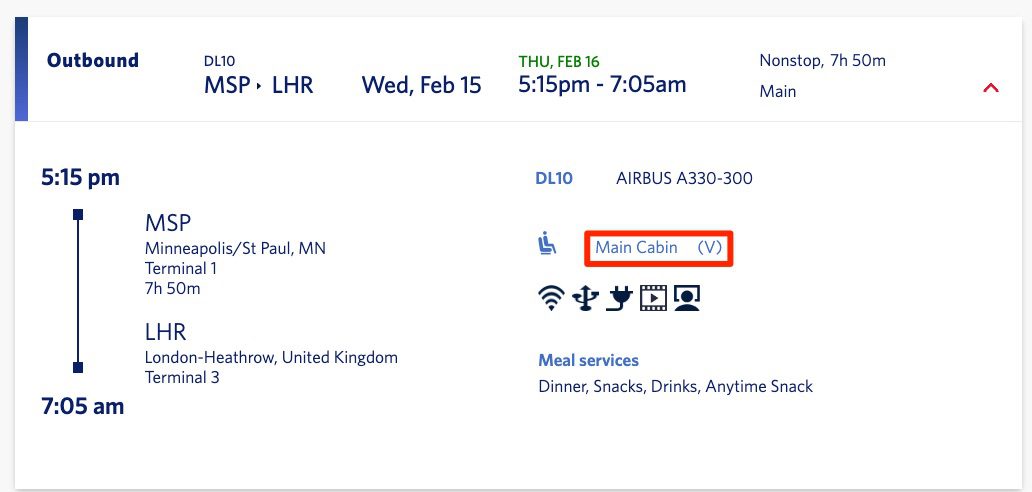Click the USB port amenity icon
Viewport: 1032px width, 492px height.
point(585,299)
